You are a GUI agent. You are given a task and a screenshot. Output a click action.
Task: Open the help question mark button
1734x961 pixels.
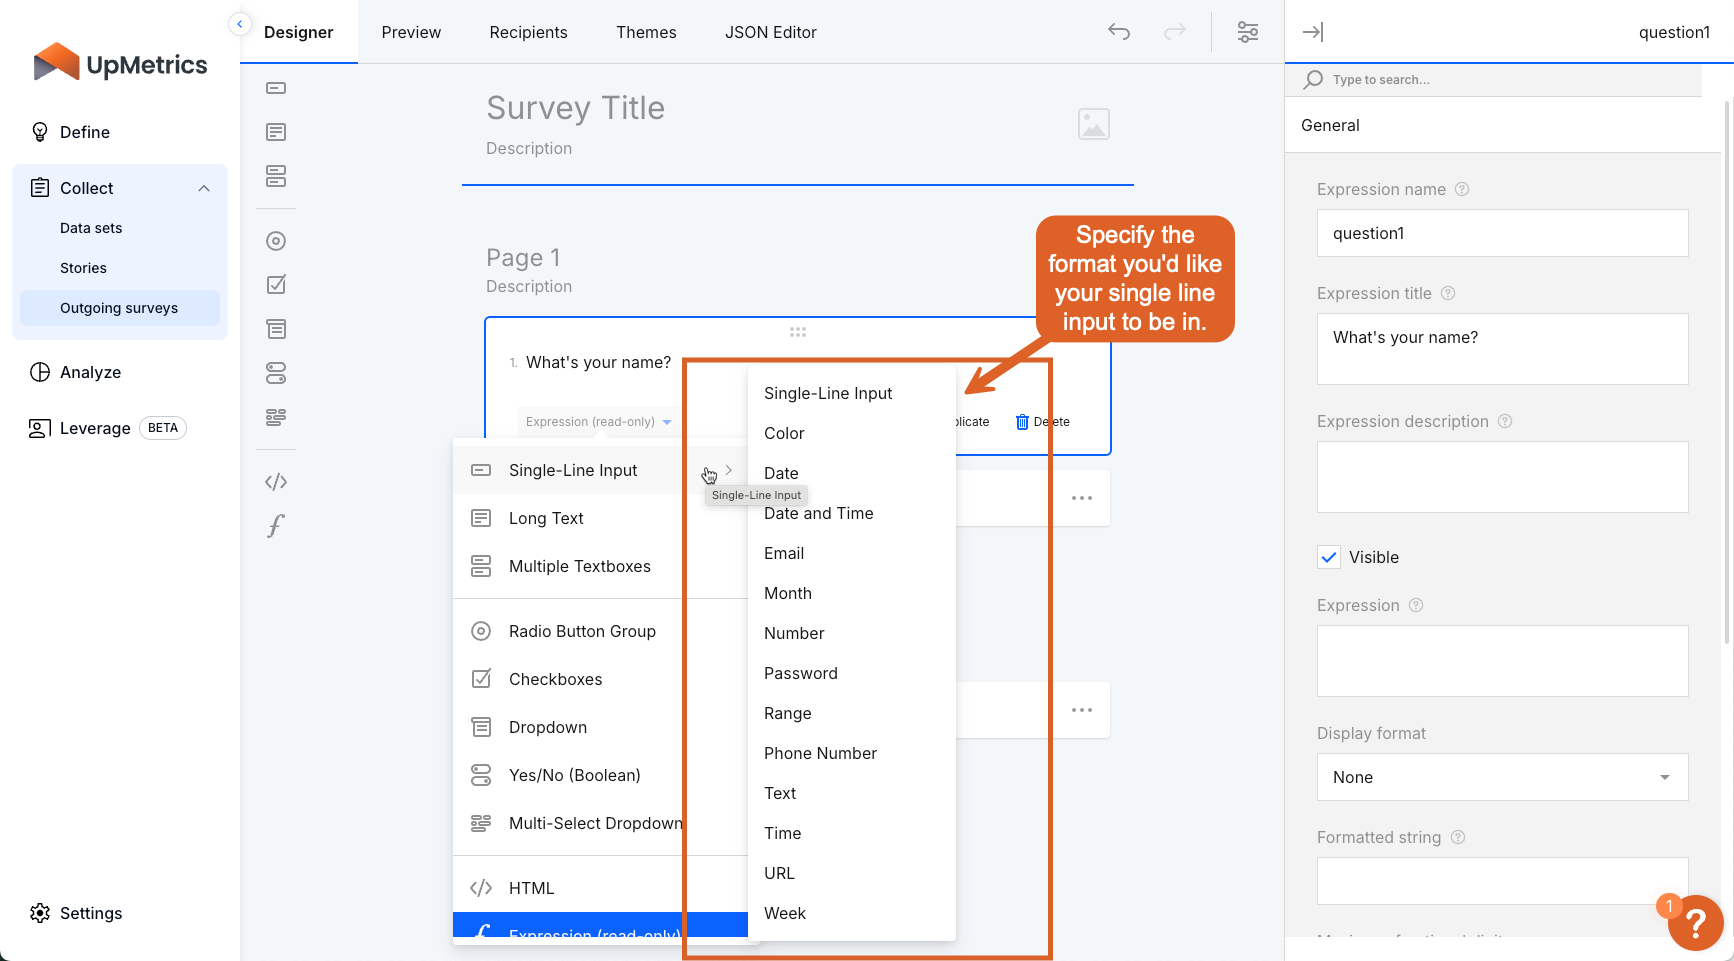[x=1695, y=922]
